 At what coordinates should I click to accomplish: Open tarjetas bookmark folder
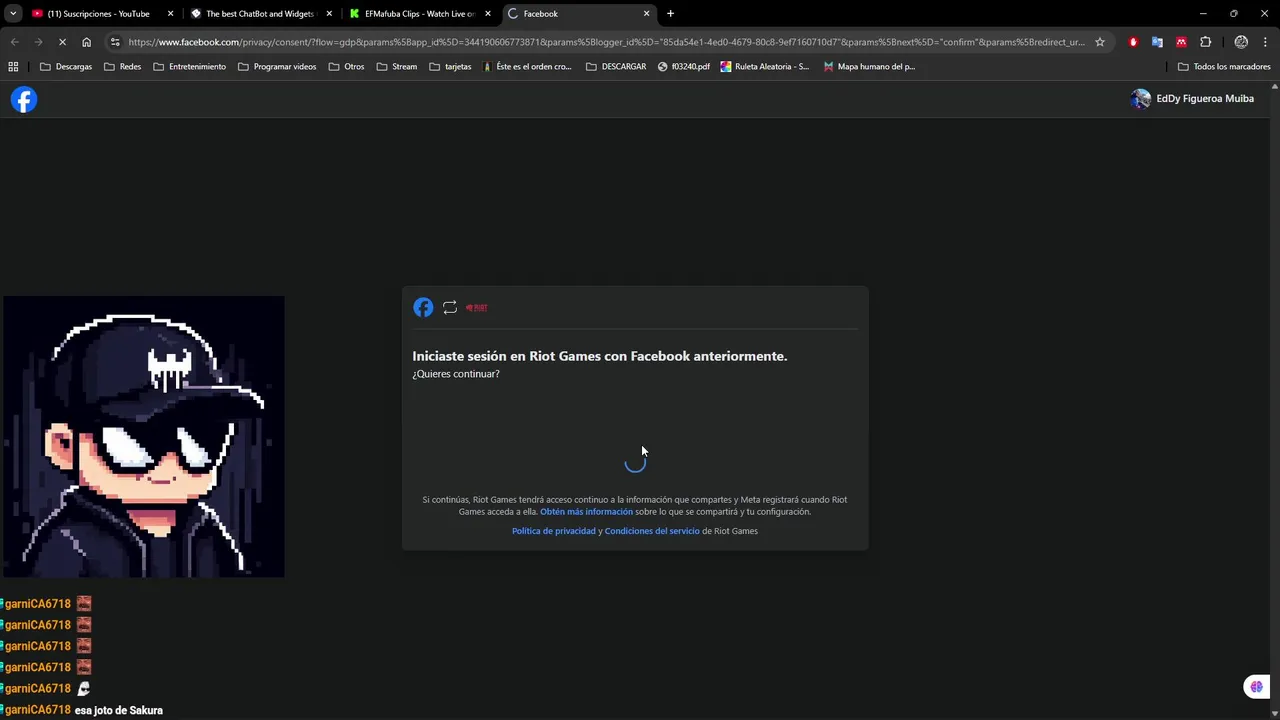tap(450, 67)
